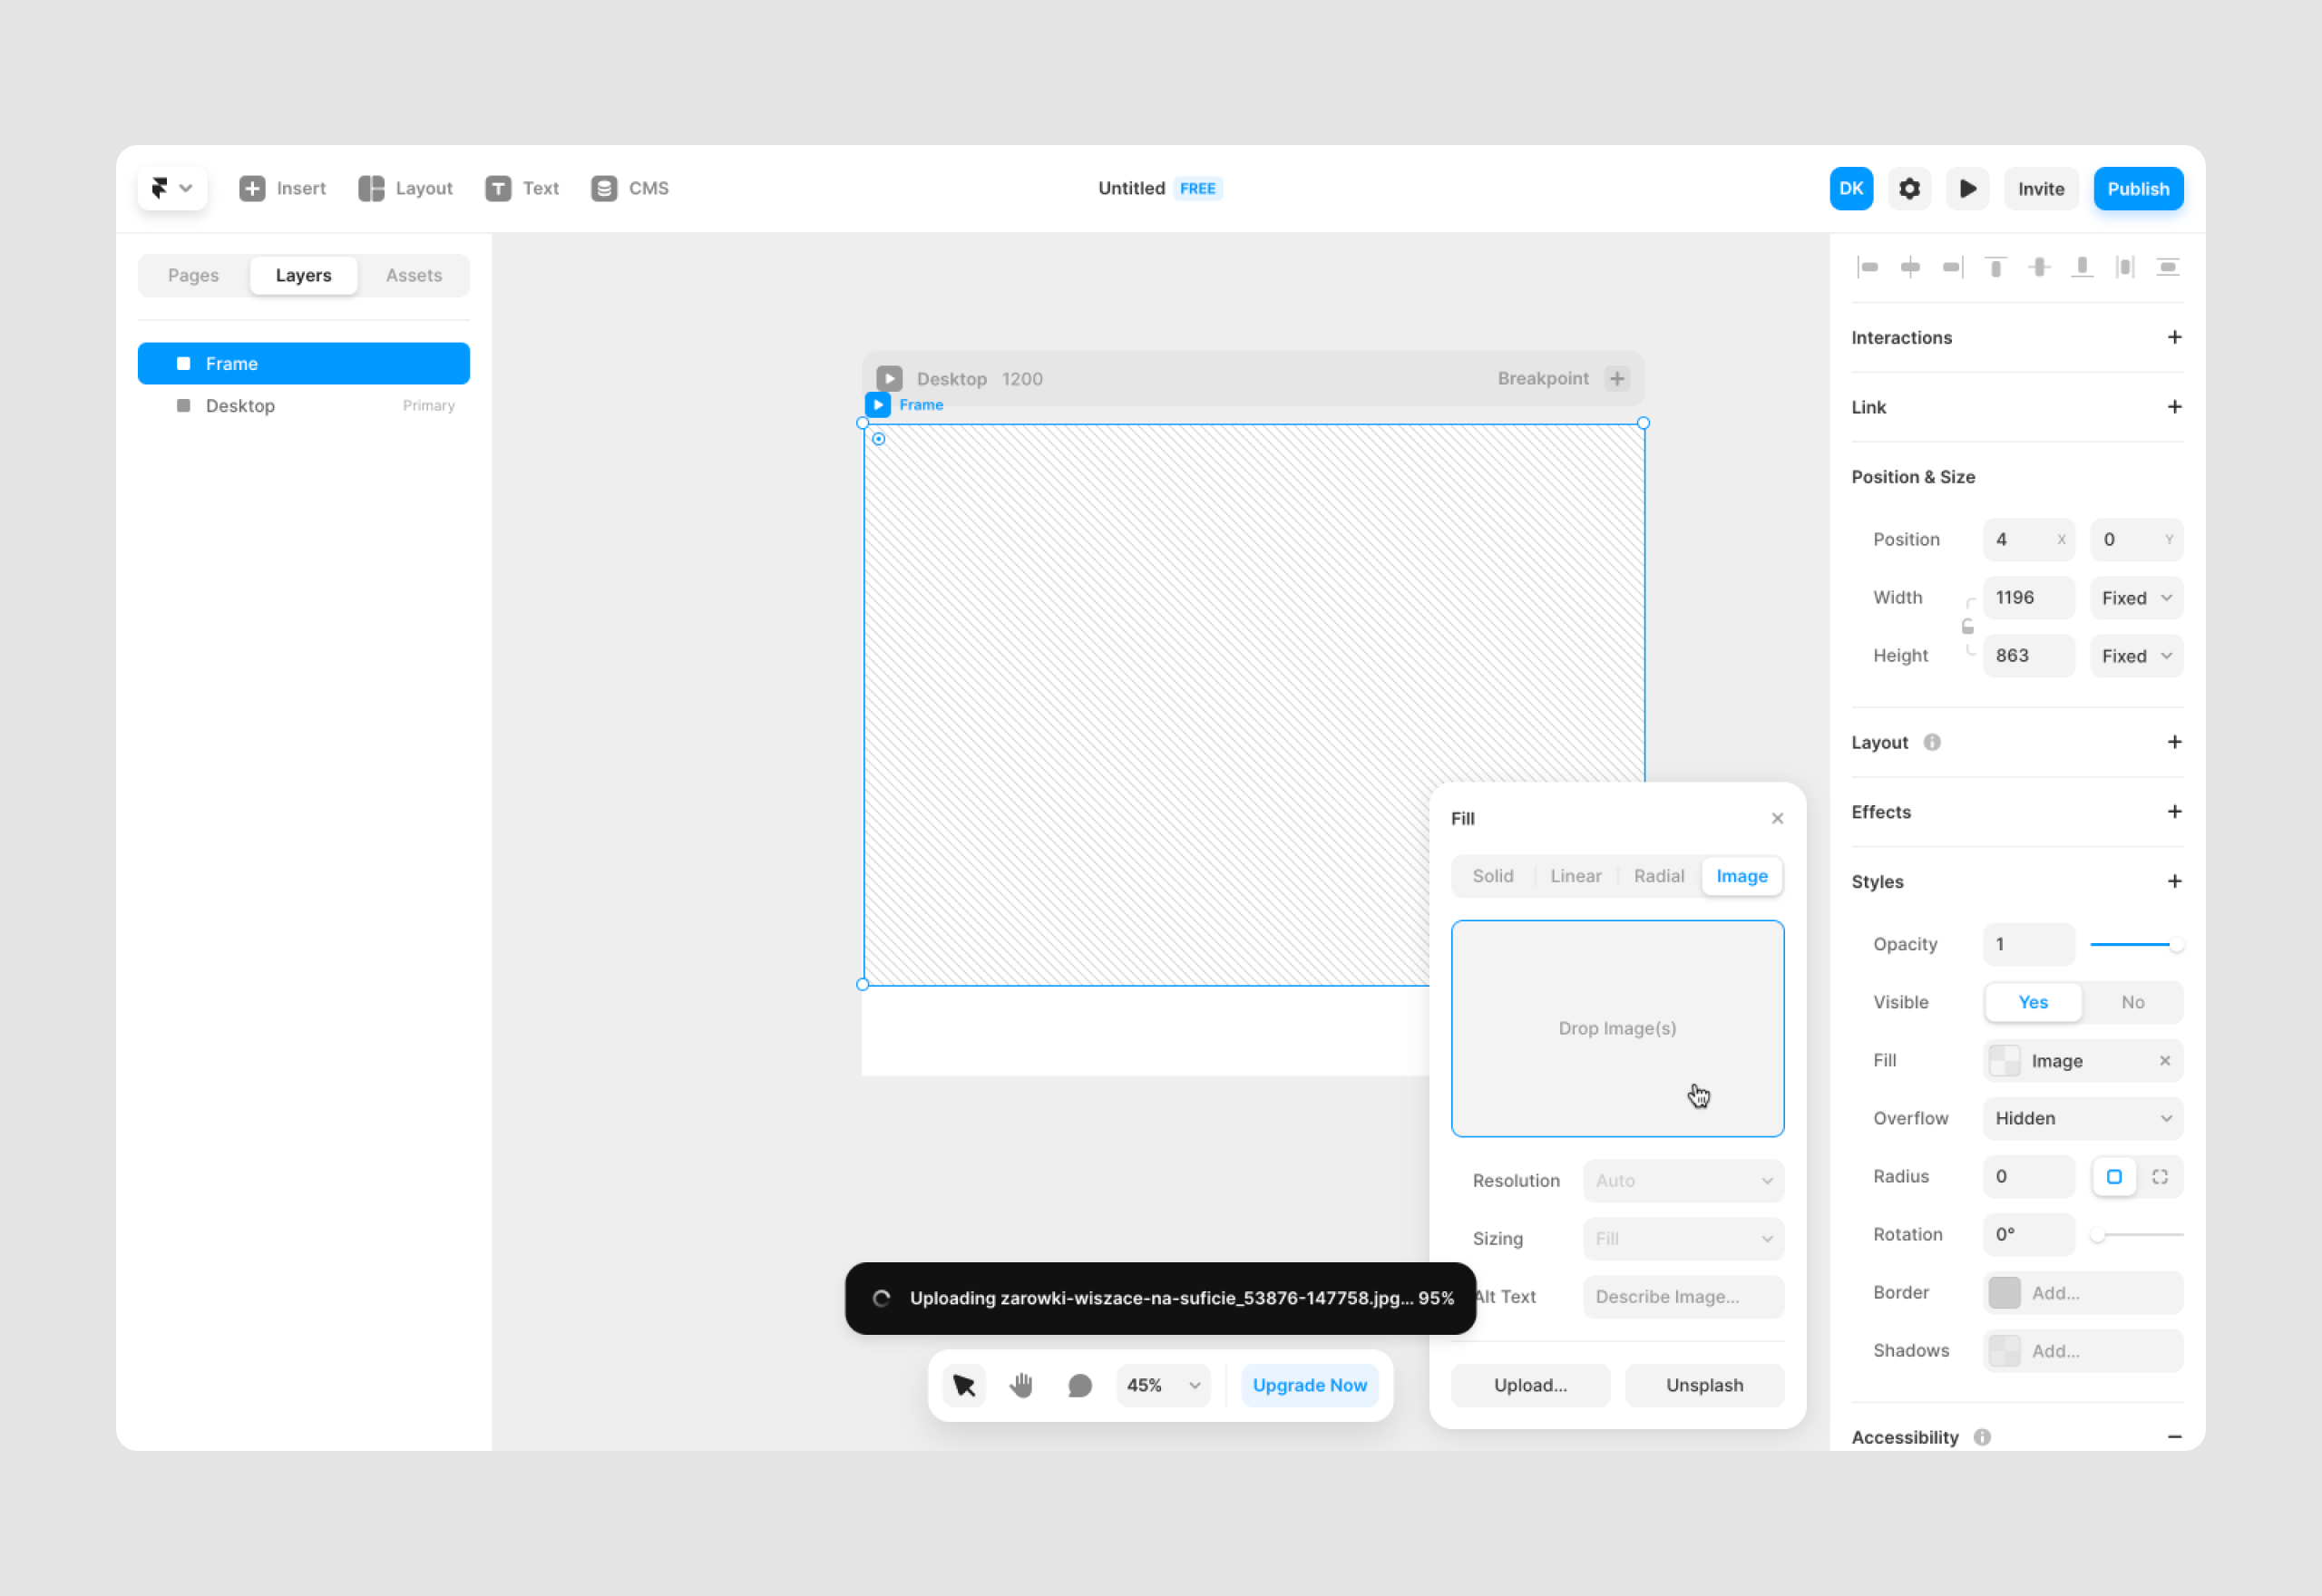Switch to the Assets panel tab
Screen dimensions: 2322x1596
[415, 275]
